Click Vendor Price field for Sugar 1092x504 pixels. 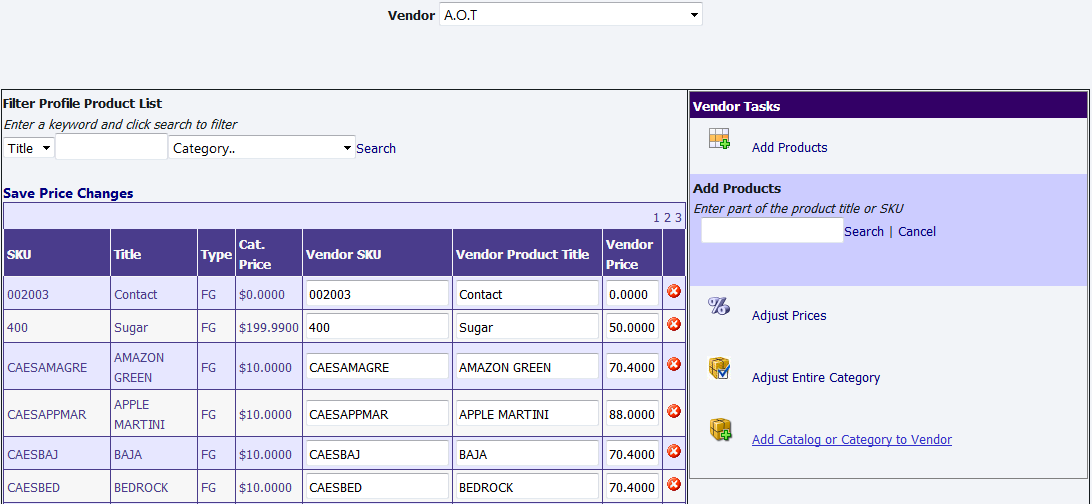(x=632, y=327)
